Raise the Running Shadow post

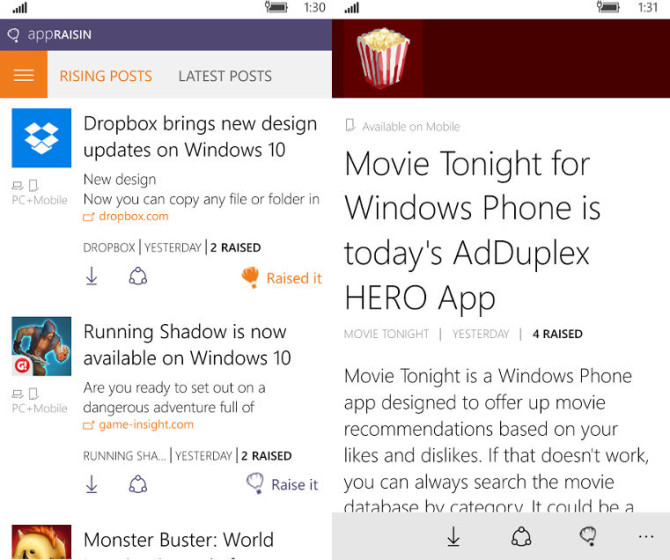coord(282,484)
